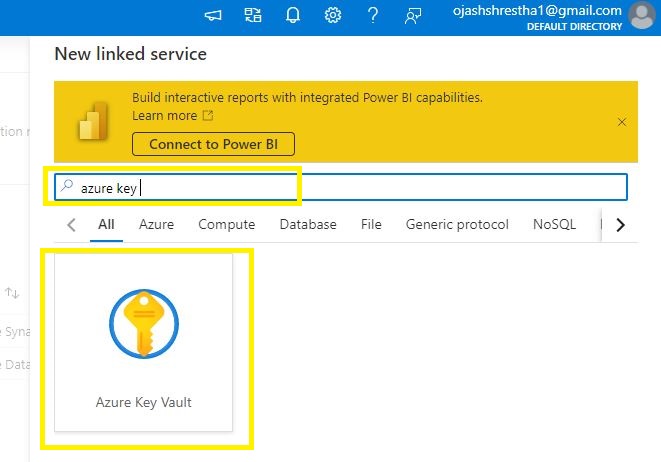Click the announcements megaphone icon
This screenshot has height=462, width=661.
click(213, 15)
